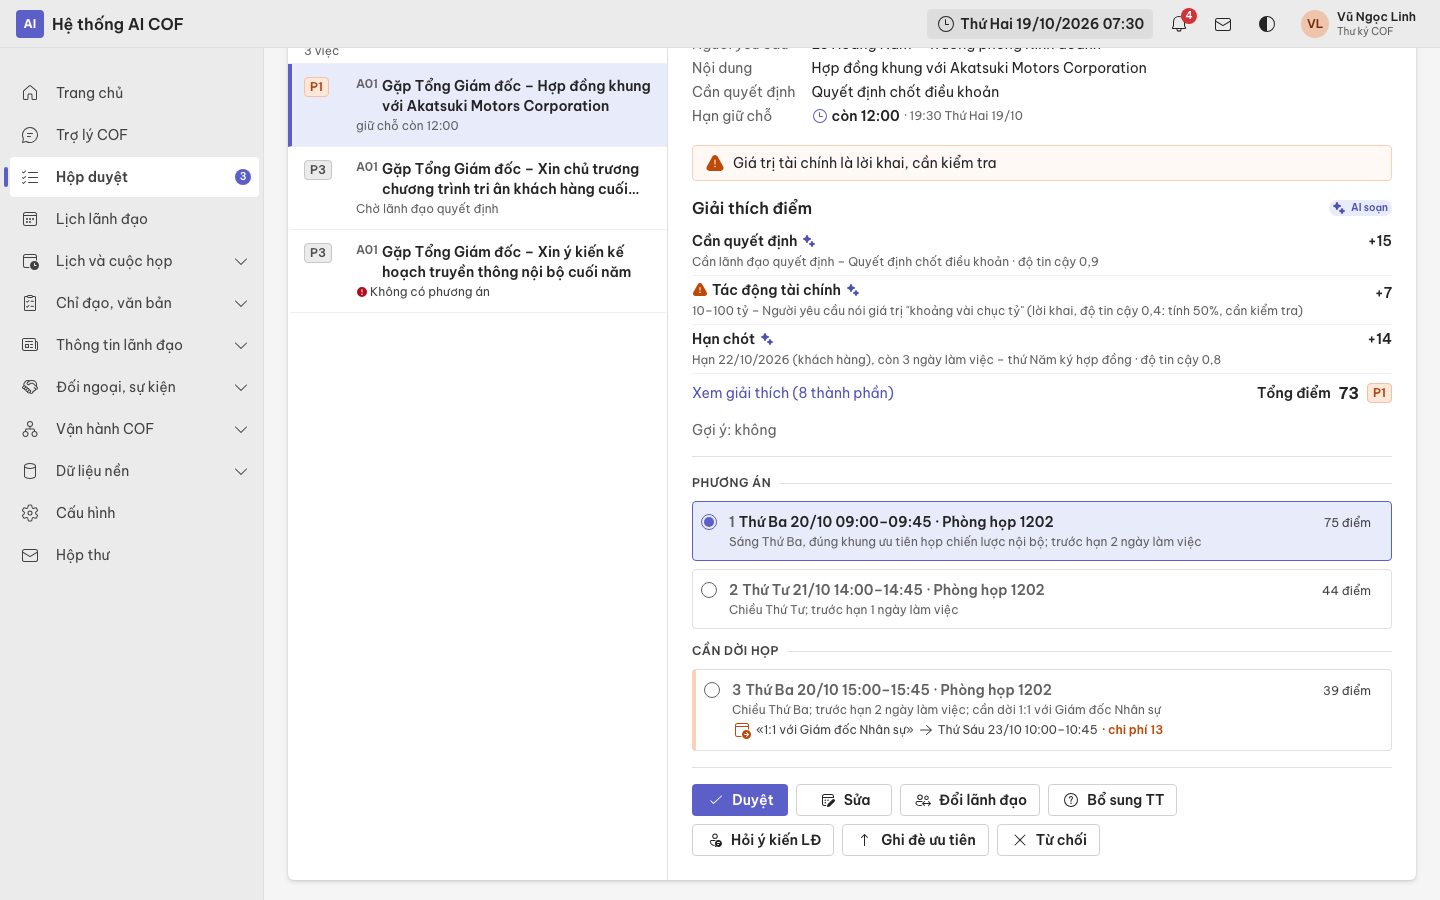
Task: Open Lịch lãnh đạo menu item
Action: pyautogui.click(x=134, y=219)
